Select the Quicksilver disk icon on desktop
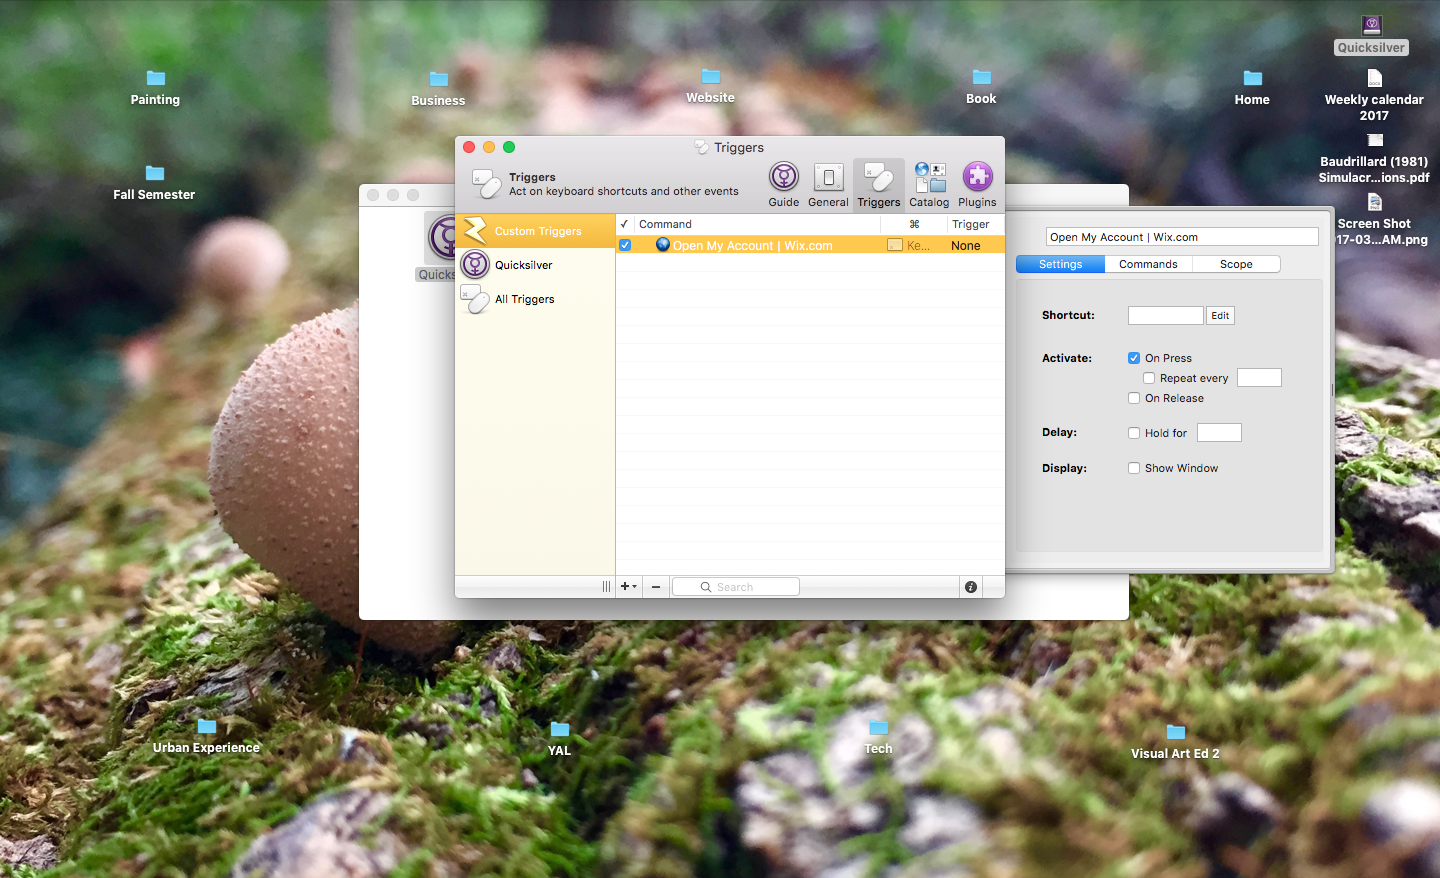Viewport: 1440px width, 878px height. coord(1371,34)
